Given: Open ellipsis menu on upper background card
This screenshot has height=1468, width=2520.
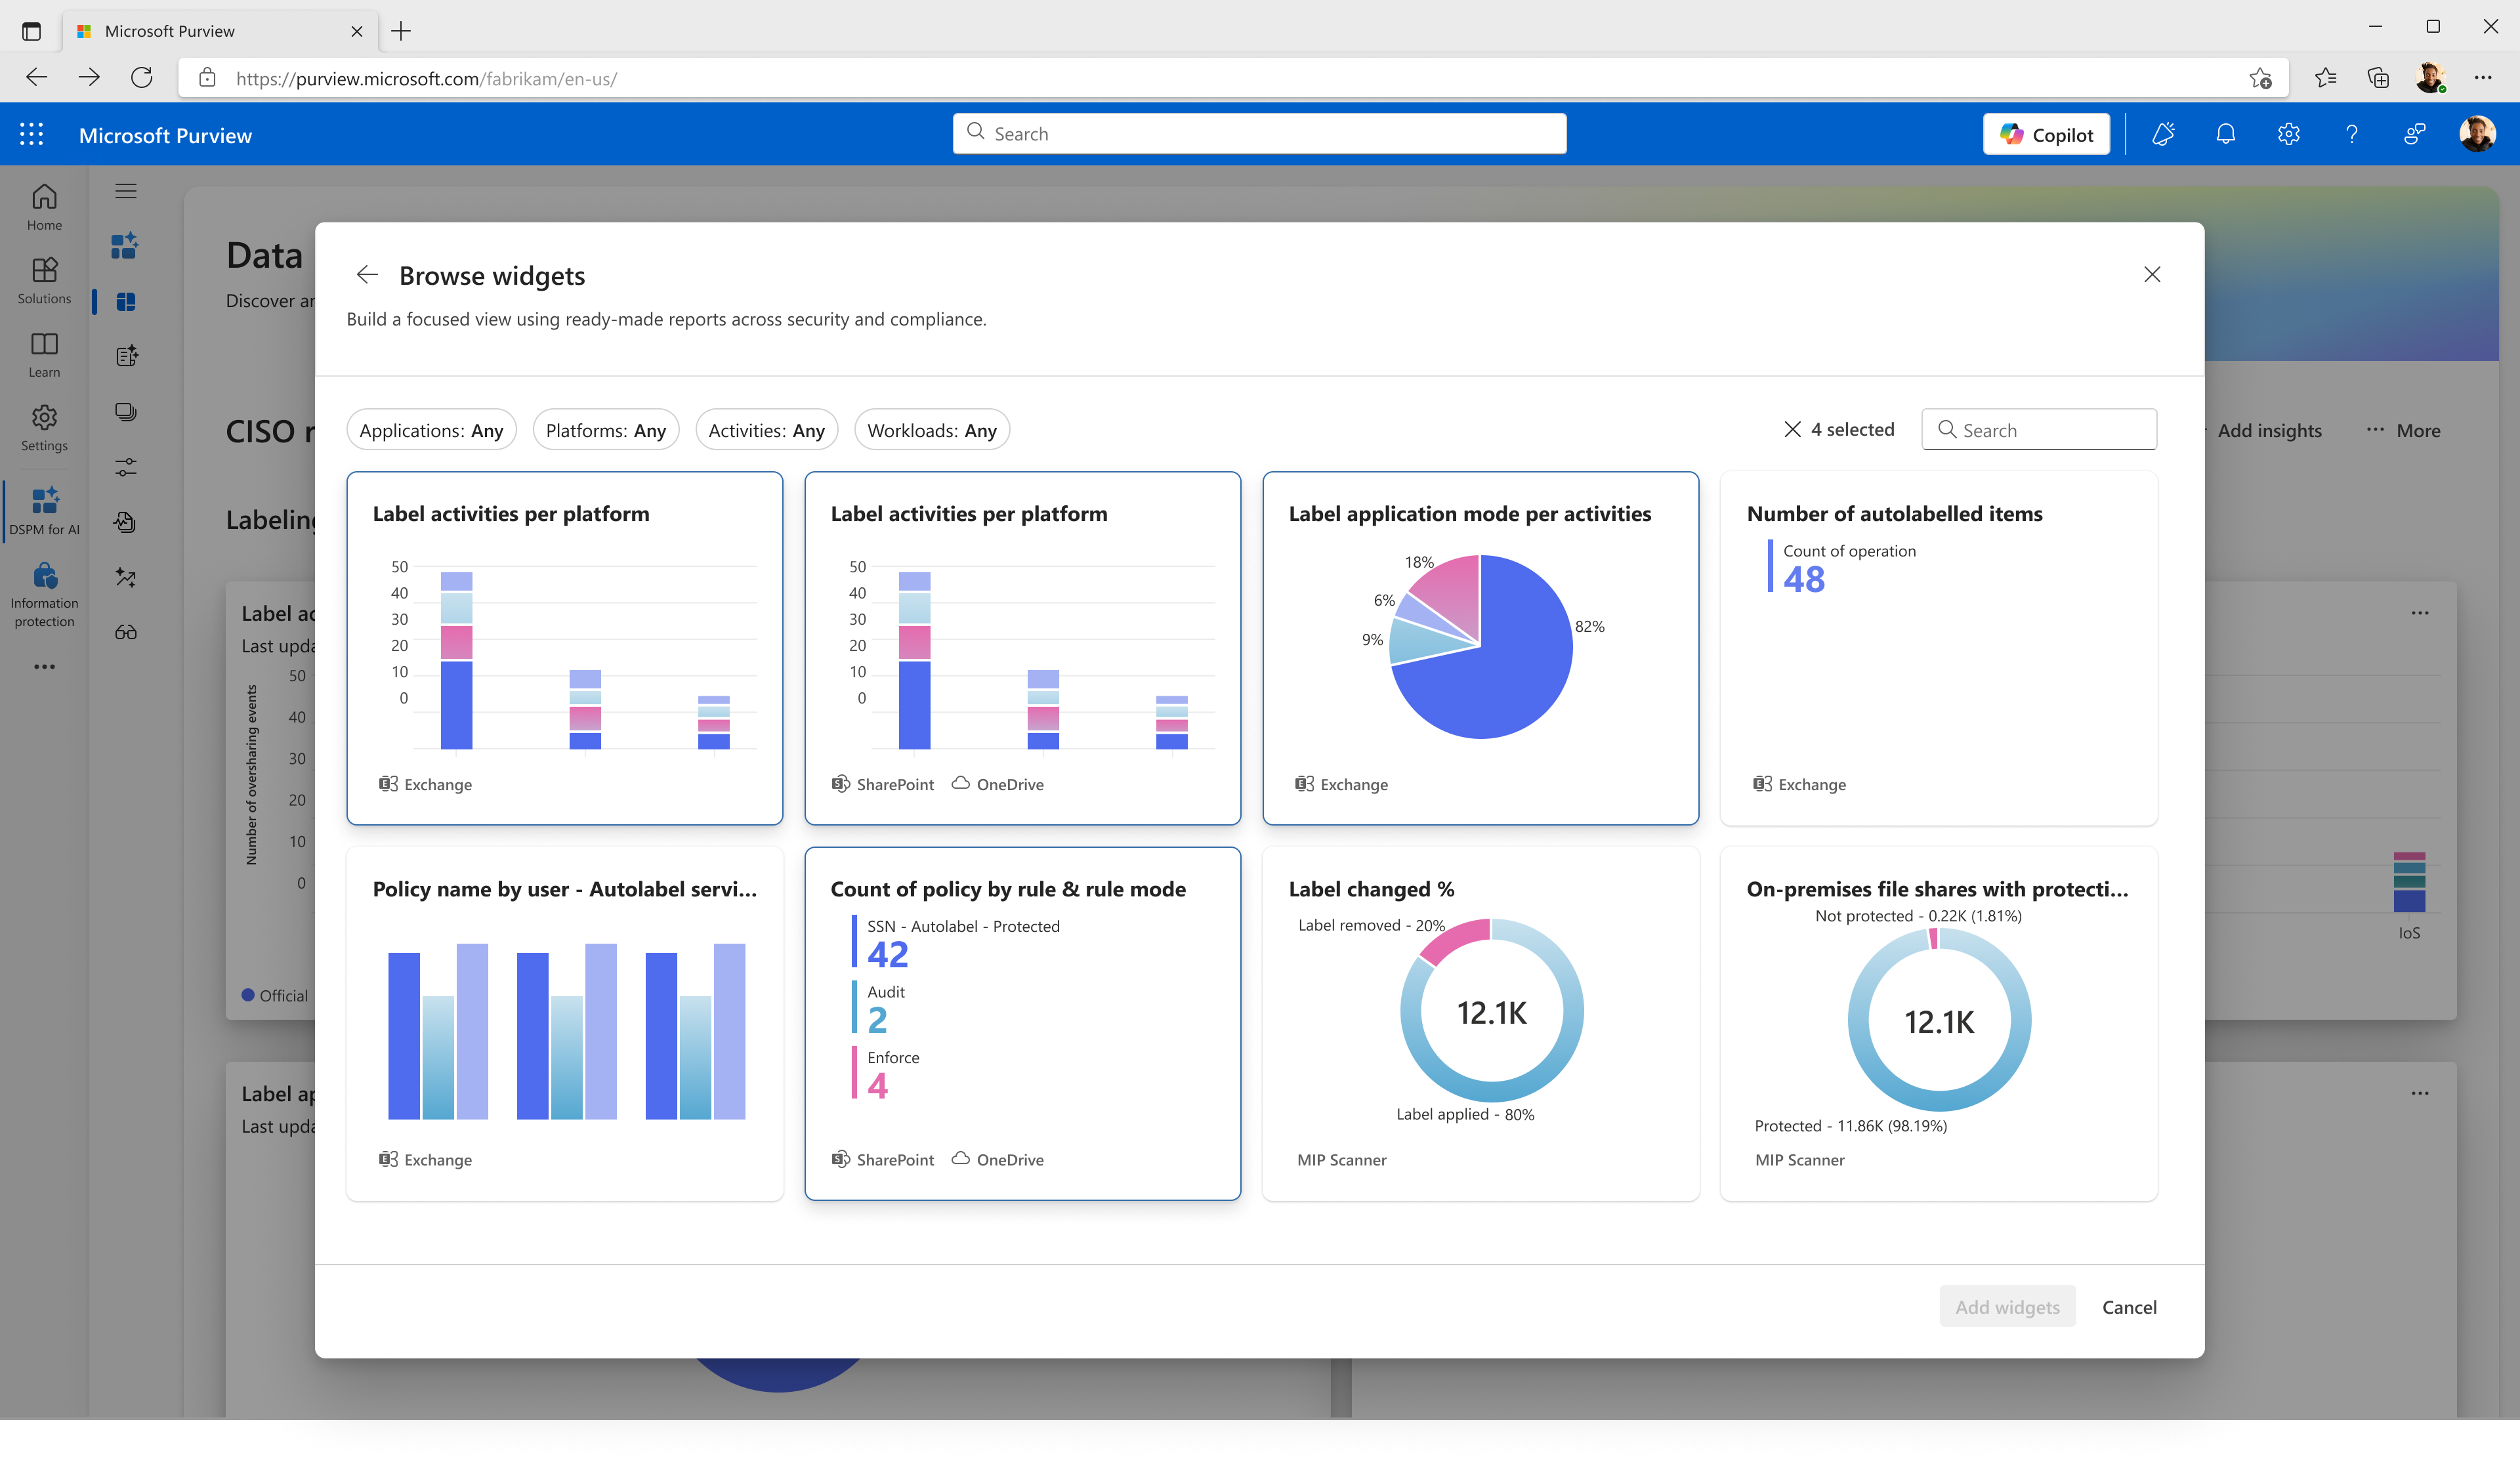Looking at the screenshot, I should click(2420, 613).
